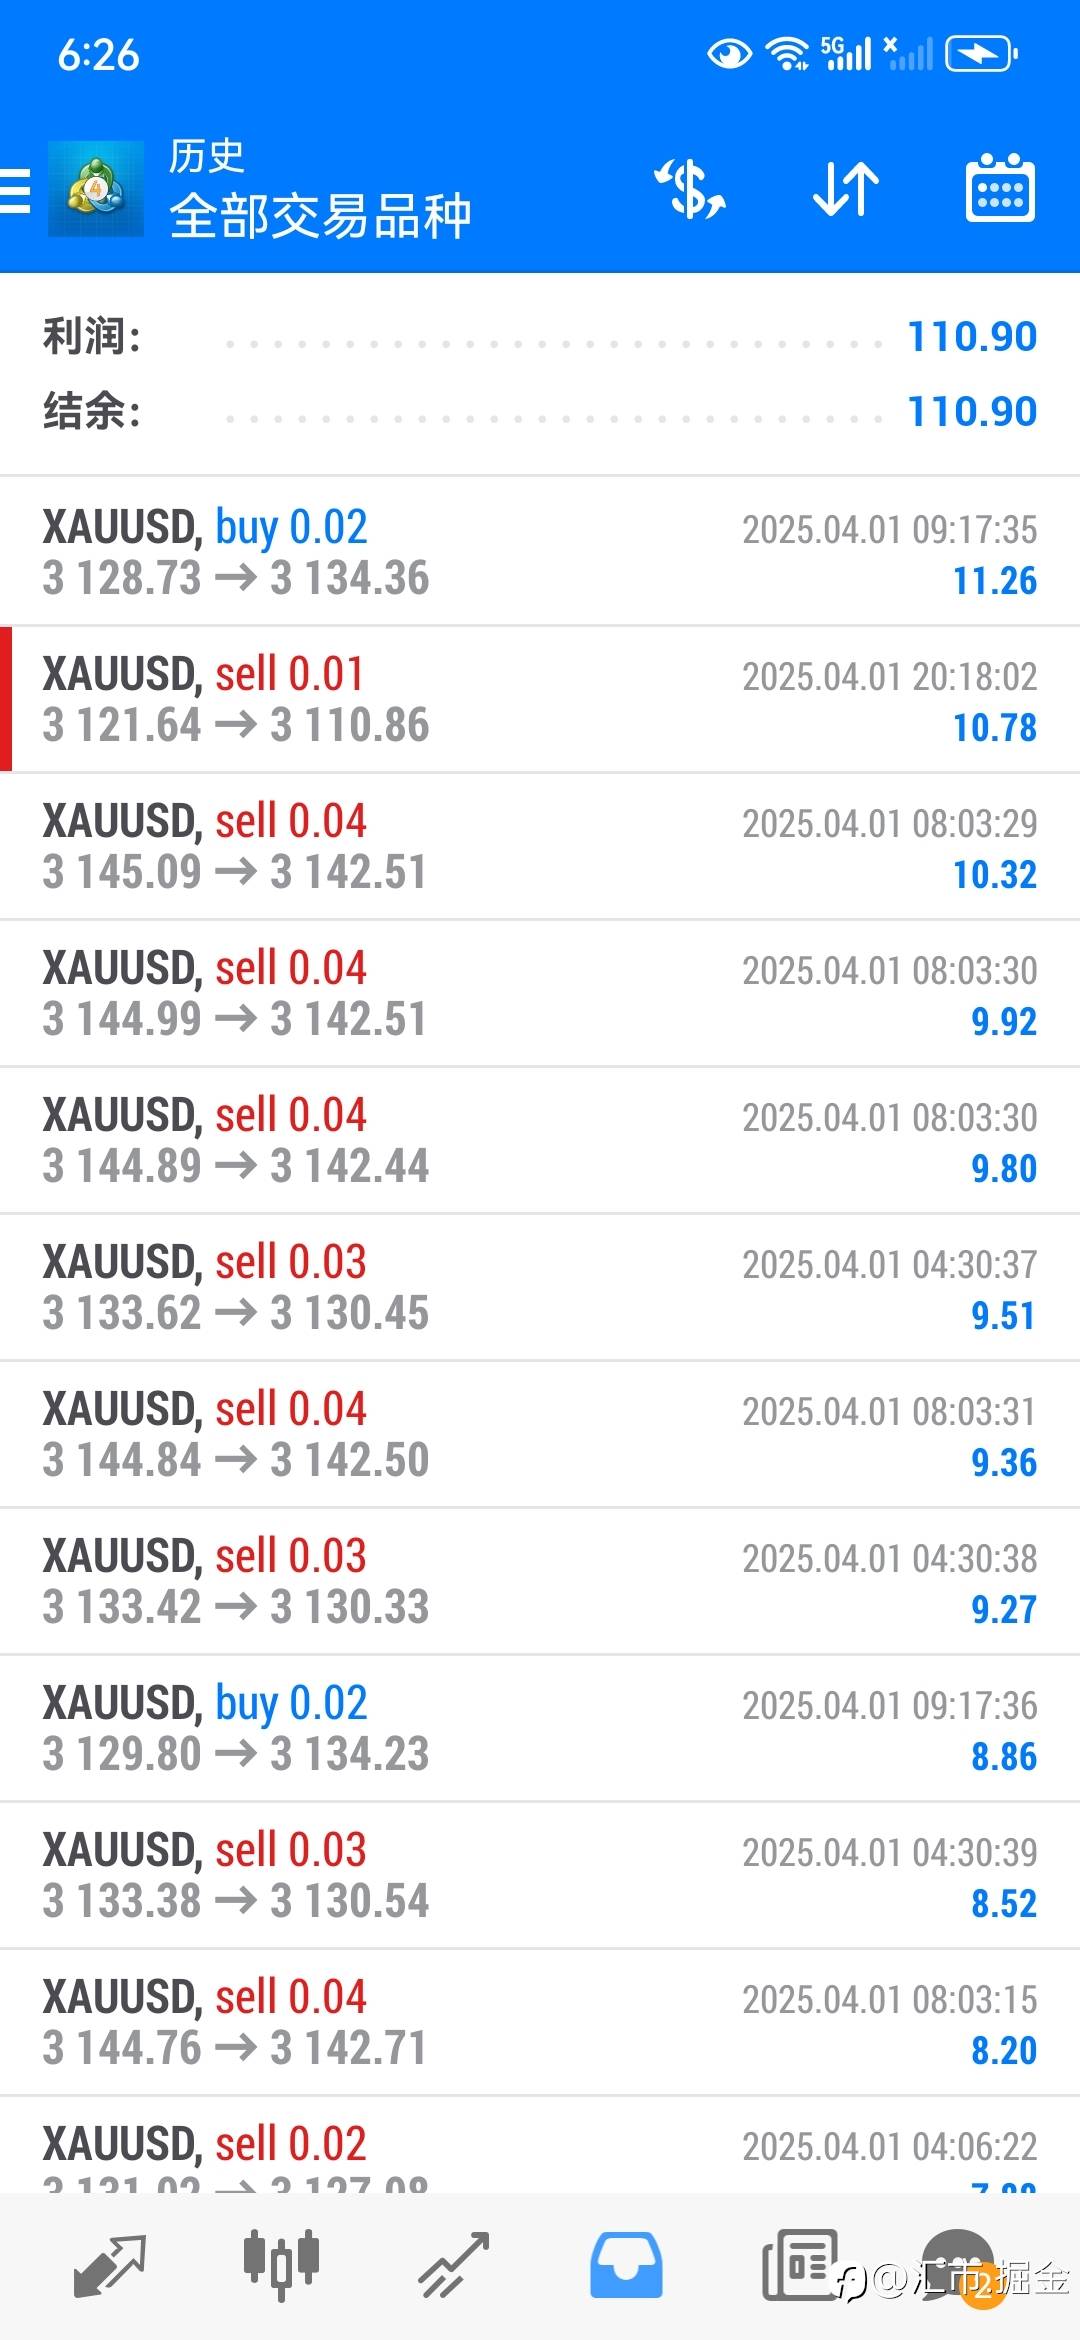1080x2340 pixels.
Task: Tap the sort arrows icon
Action: (845, 189)
